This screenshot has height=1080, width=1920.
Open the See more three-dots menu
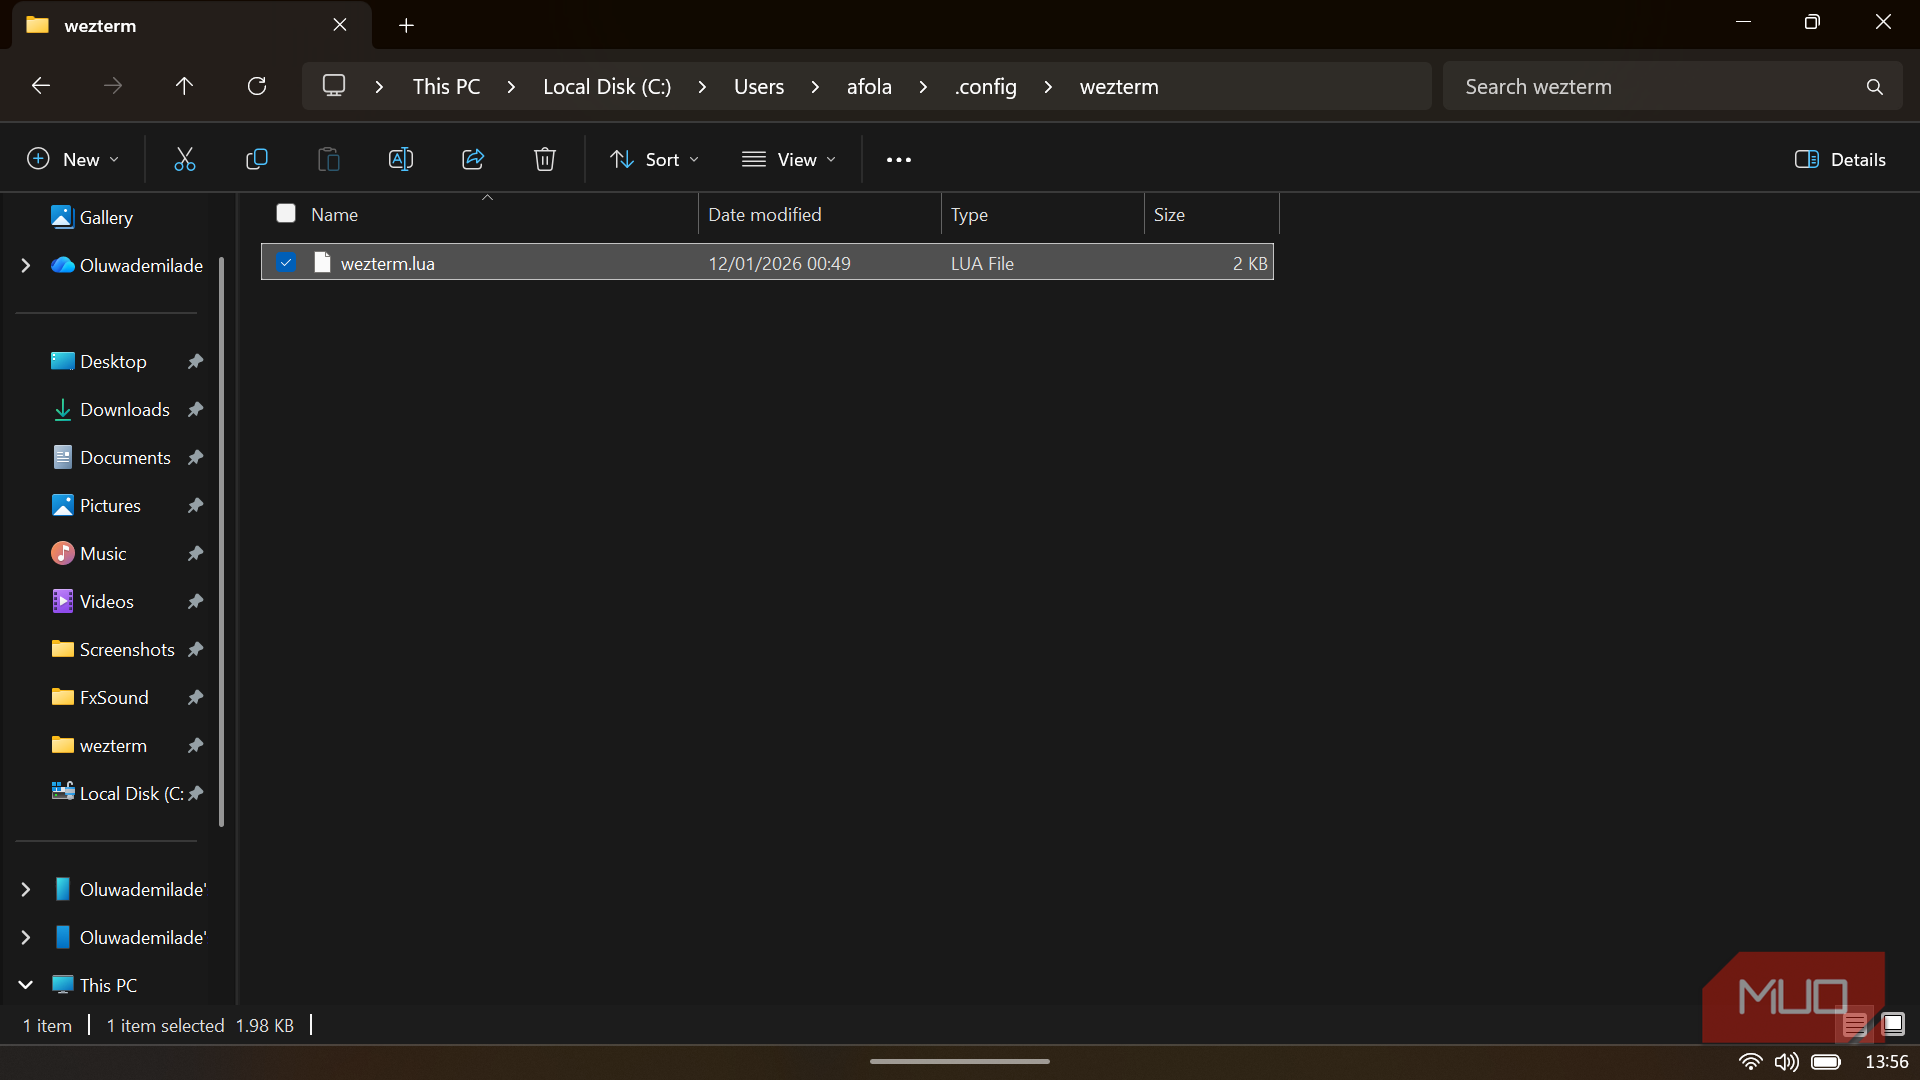[899, 160]
